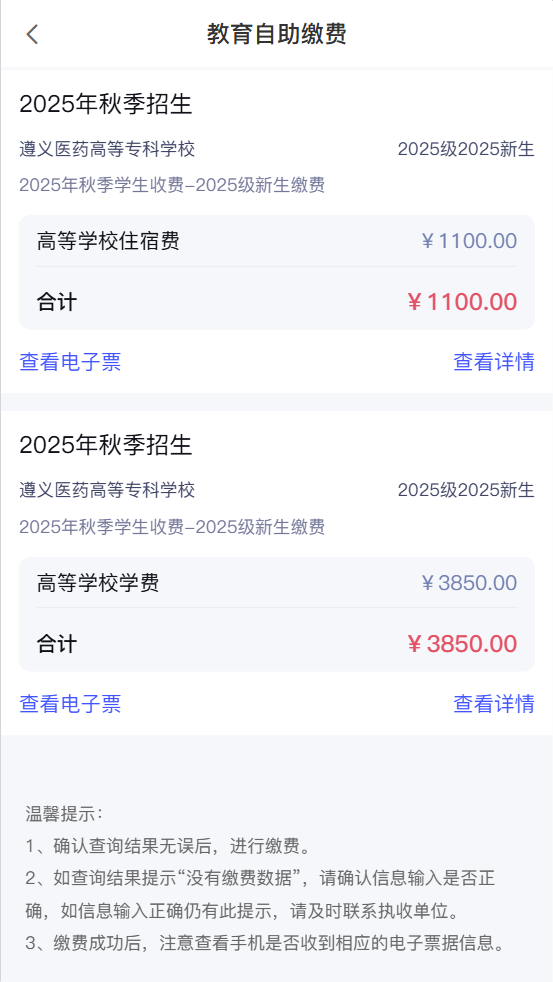
Task: Click the grey ¥3850.00 tuition fee amount
Action: [469, 582]
